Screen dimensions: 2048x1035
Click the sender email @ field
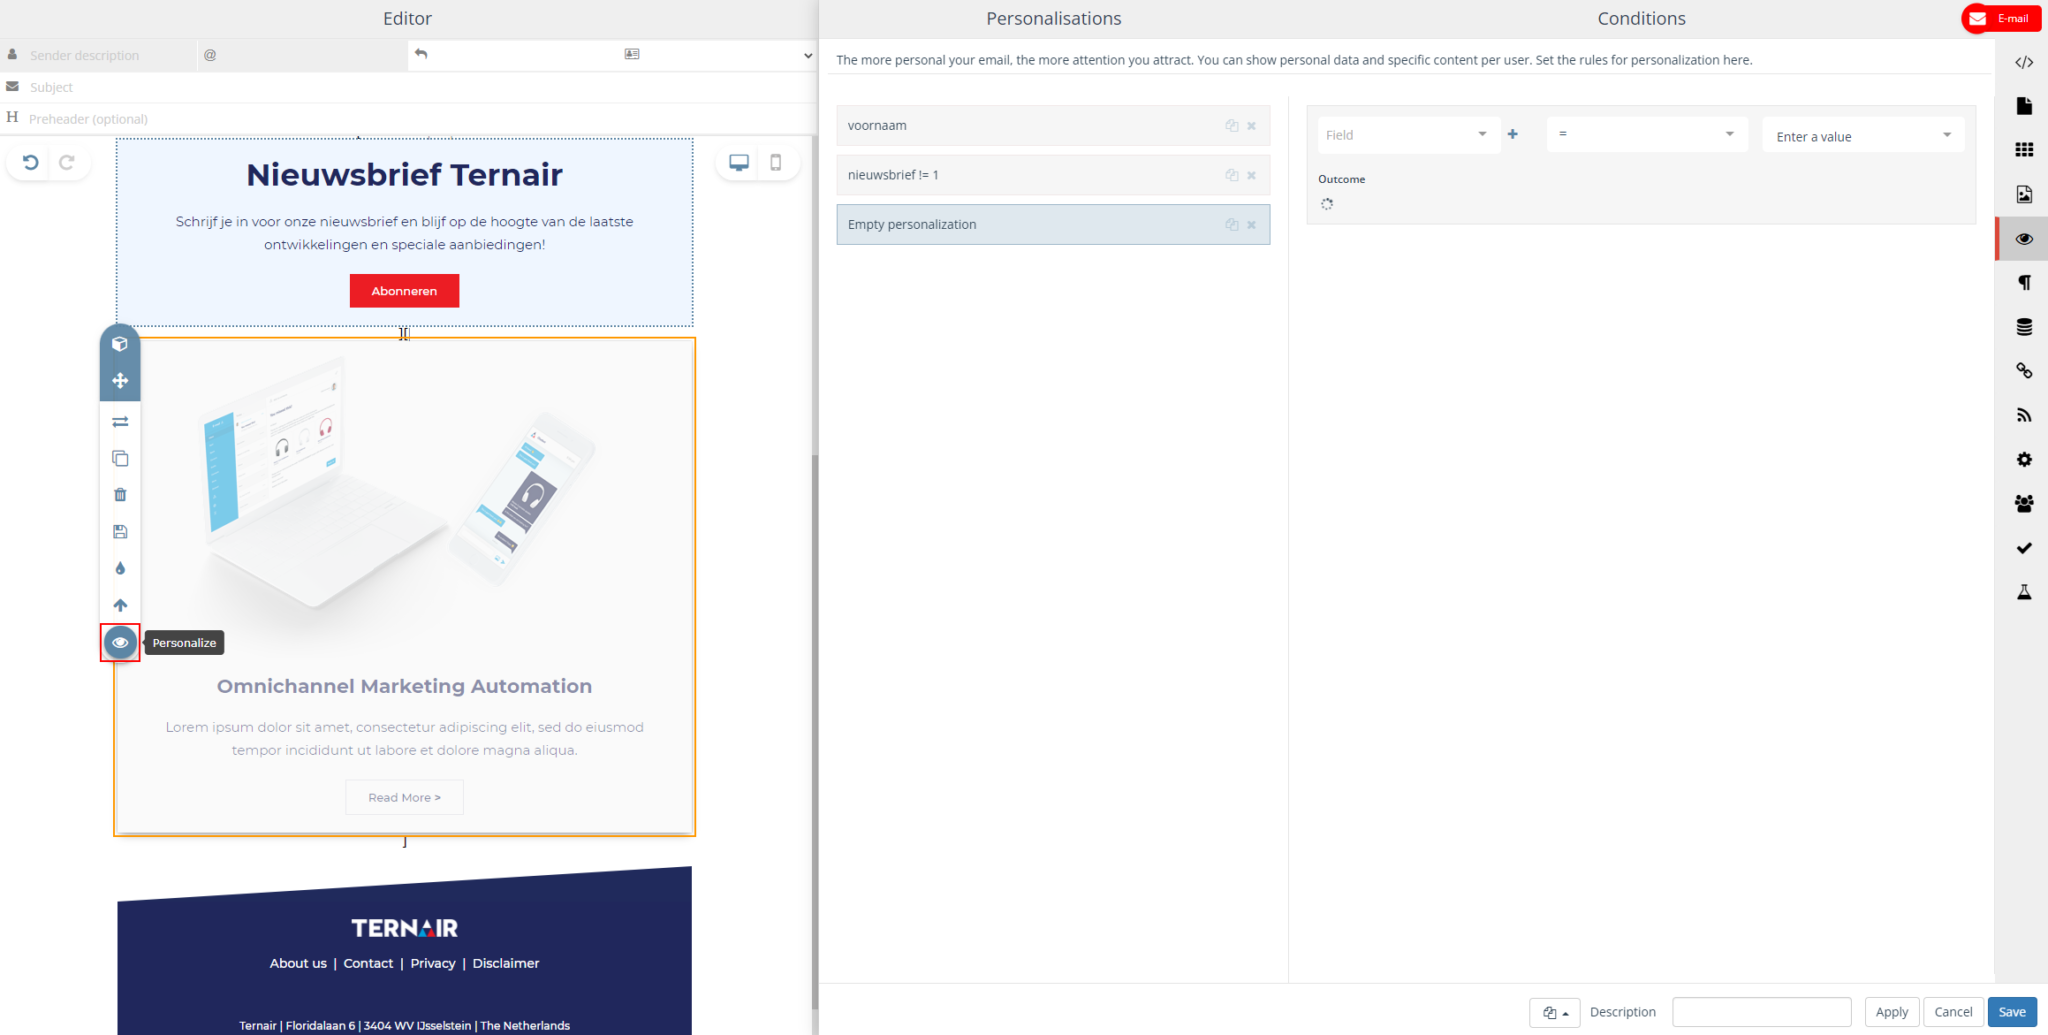[302, 56]
